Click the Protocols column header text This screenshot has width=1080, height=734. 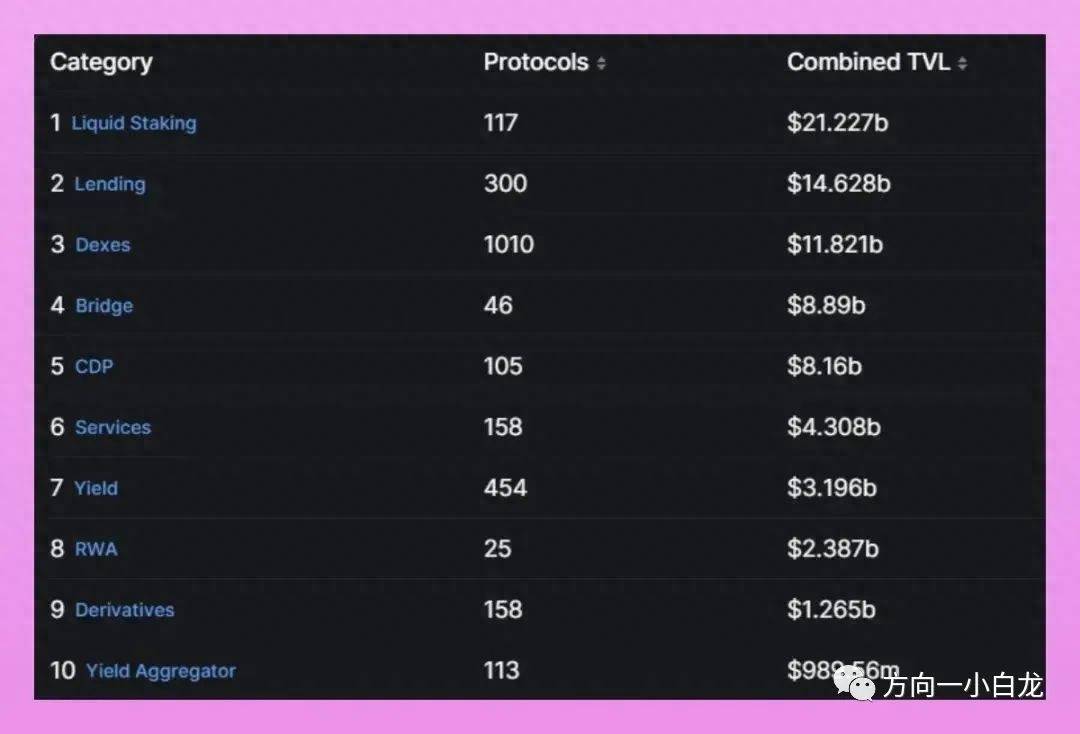pos(536,63)
